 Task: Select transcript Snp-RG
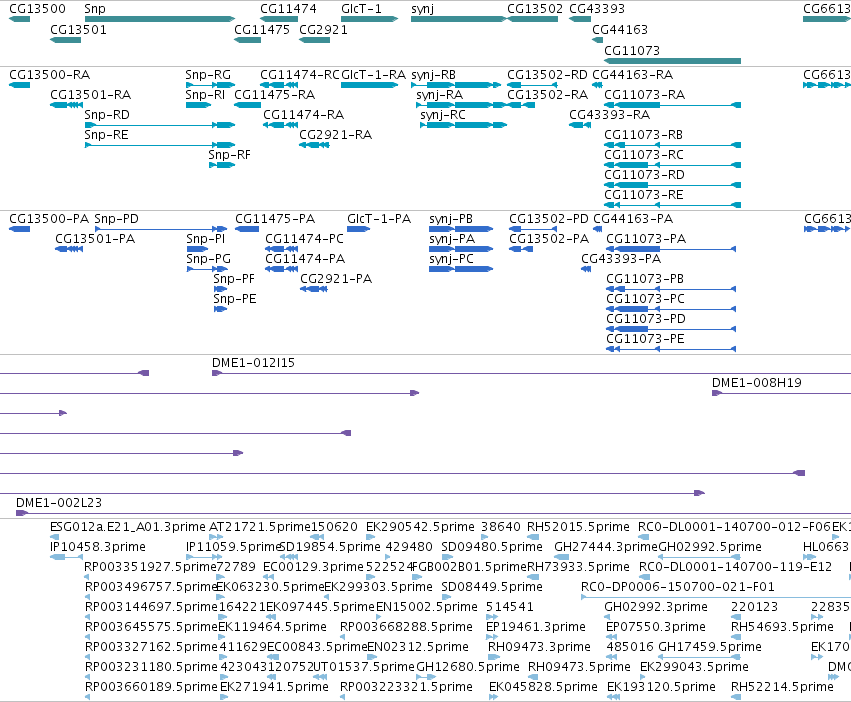(208, 74)
